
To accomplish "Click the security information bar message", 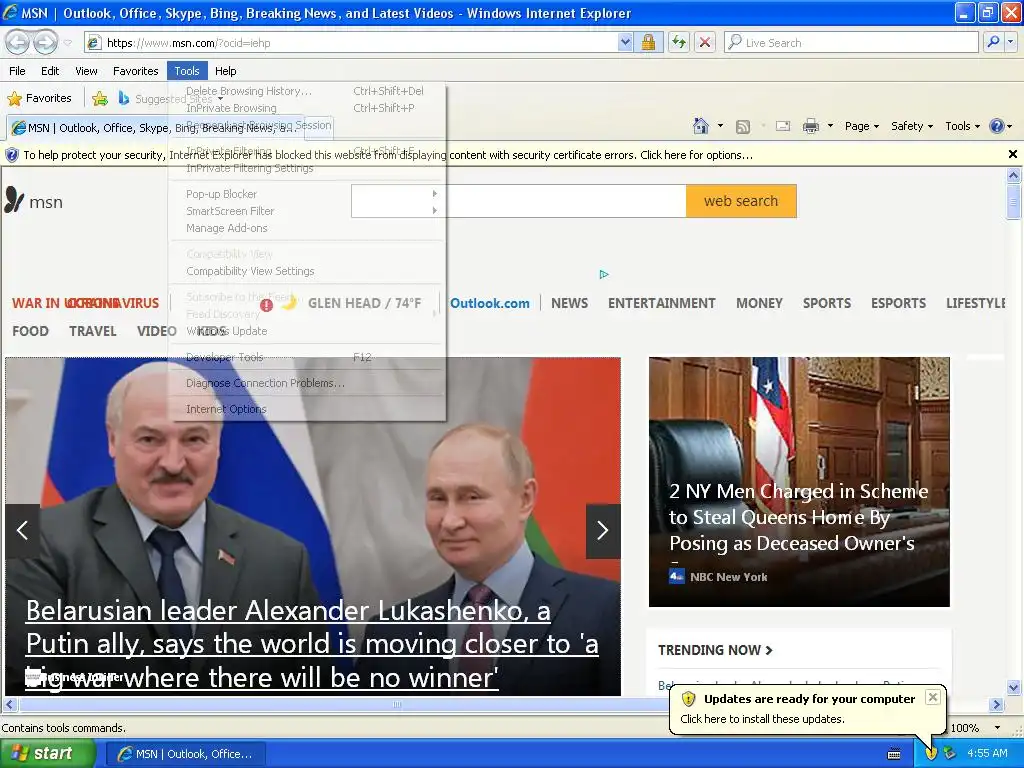I will point(388,155).
